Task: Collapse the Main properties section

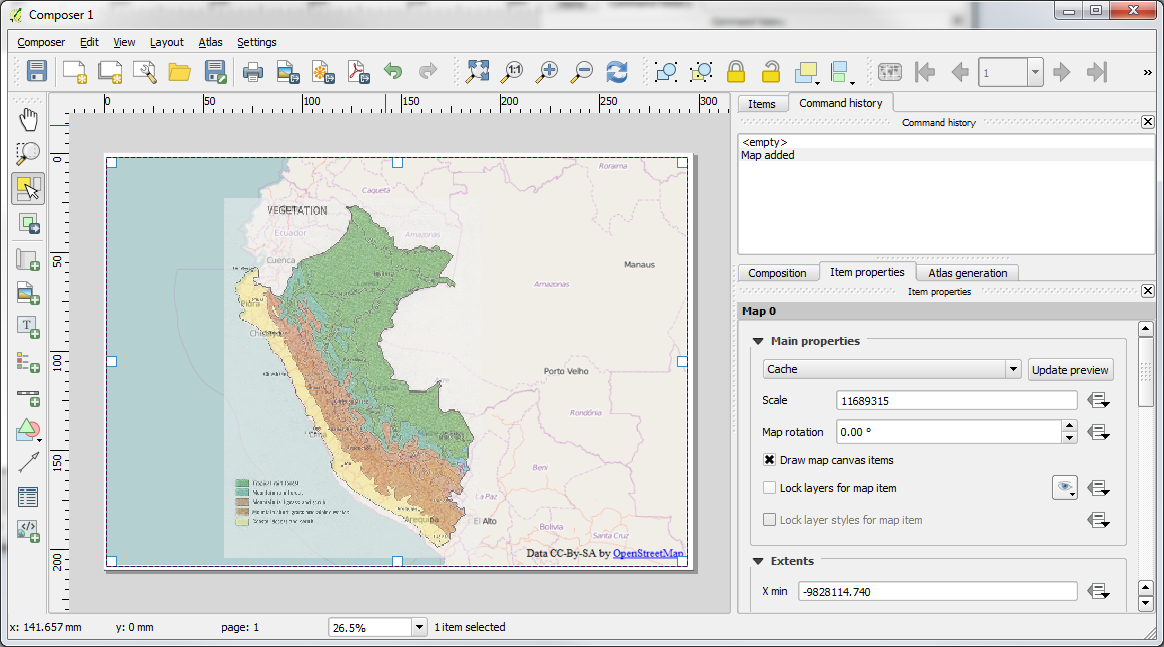Action: [758, 341]
